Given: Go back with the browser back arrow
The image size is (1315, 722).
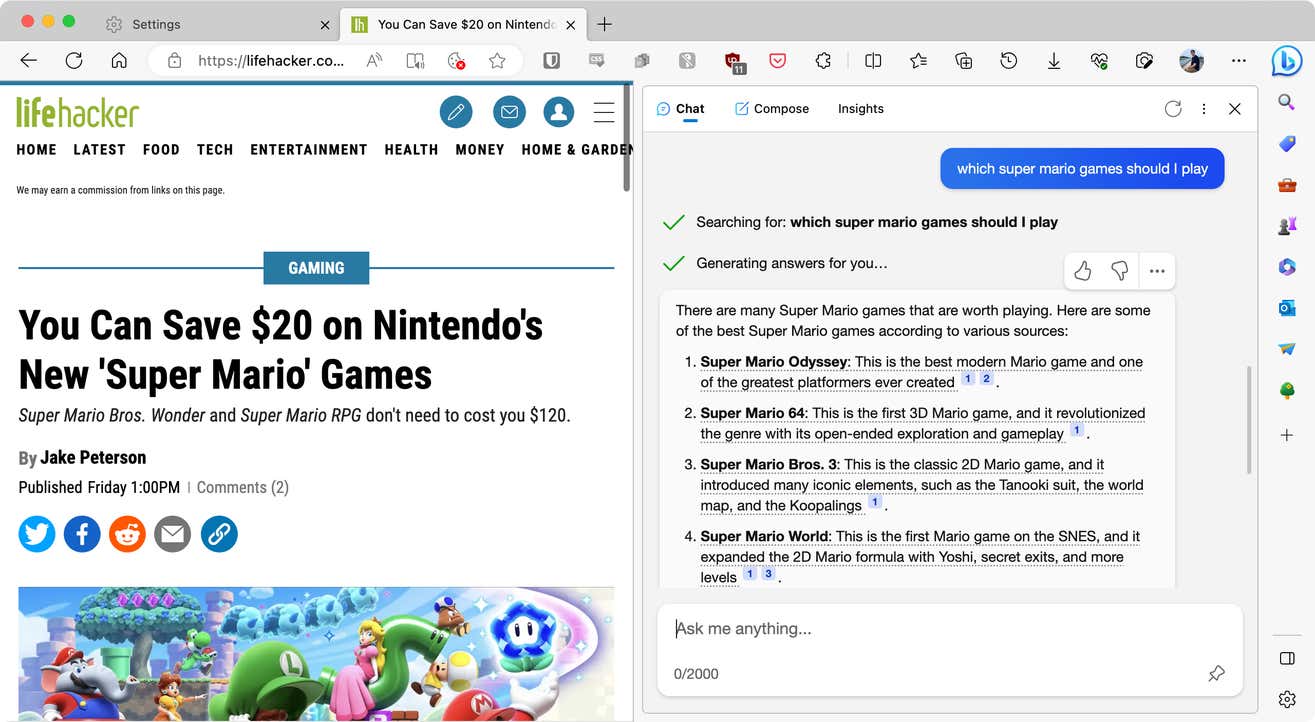Looking at the screenshot, I should [28, 61].
